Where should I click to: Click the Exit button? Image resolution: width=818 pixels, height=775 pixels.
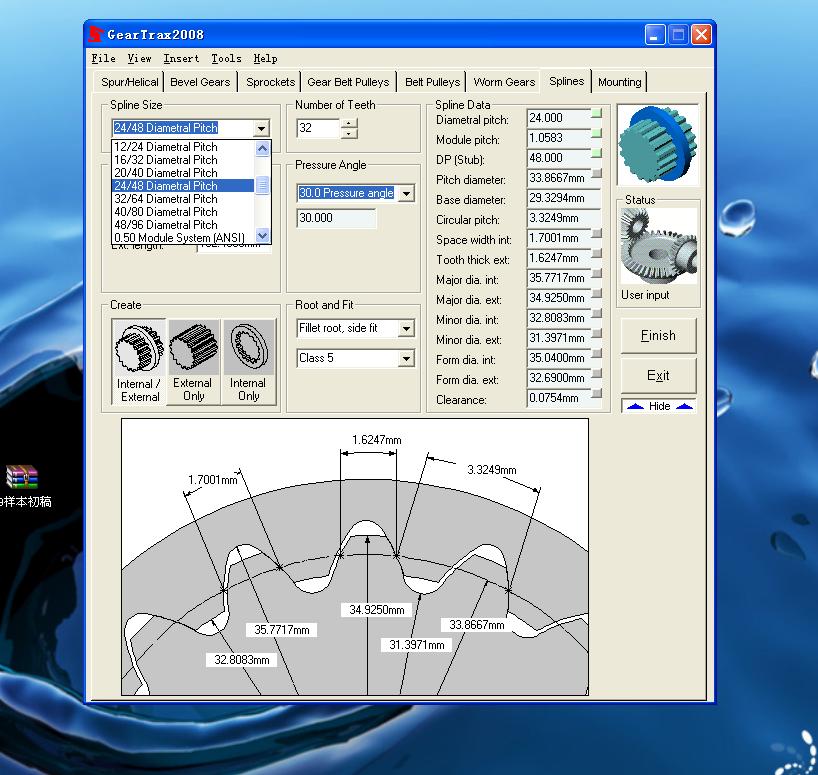click(658, 376)
